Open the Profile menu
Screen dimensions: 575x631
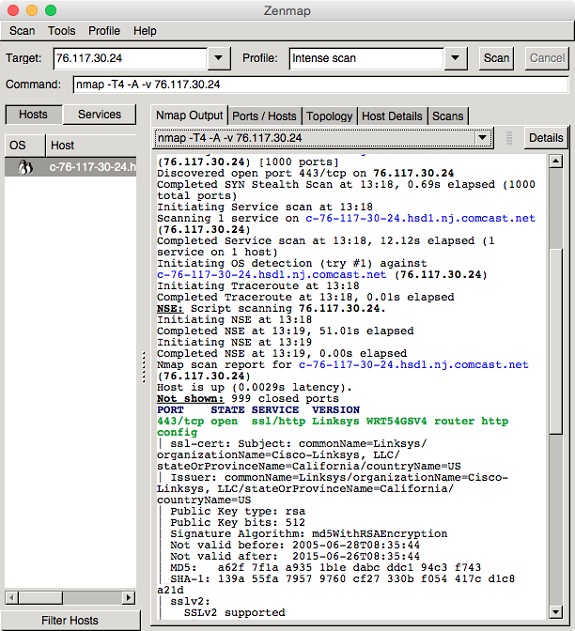pos(104,31)
